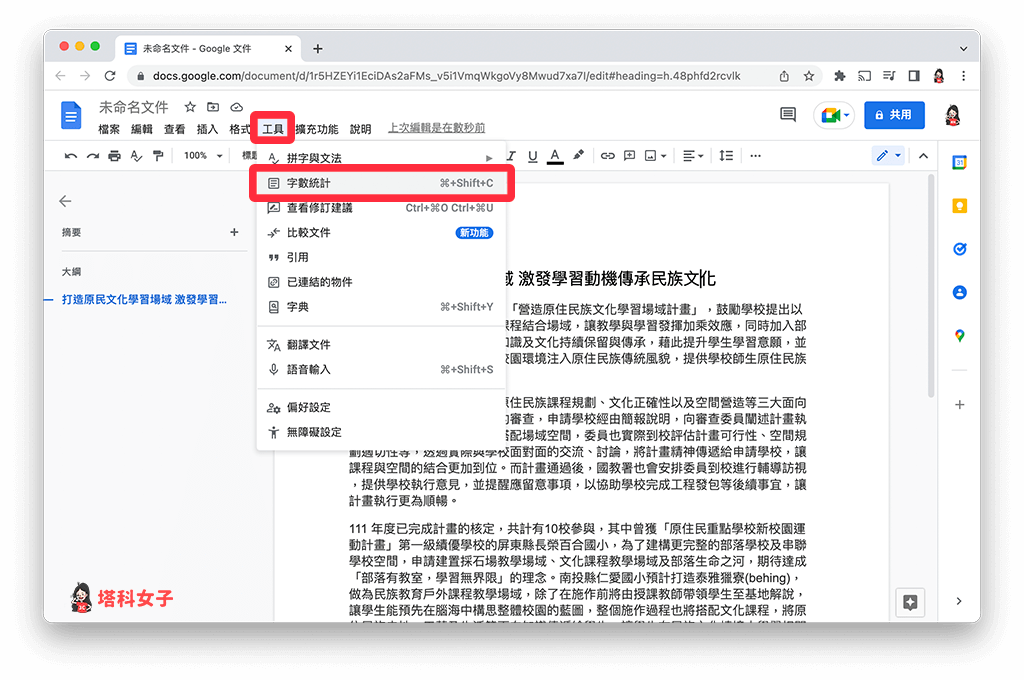Click the blue 共用 share button
The width and height of the screenshot is (1024, 680).
(893, 115)
